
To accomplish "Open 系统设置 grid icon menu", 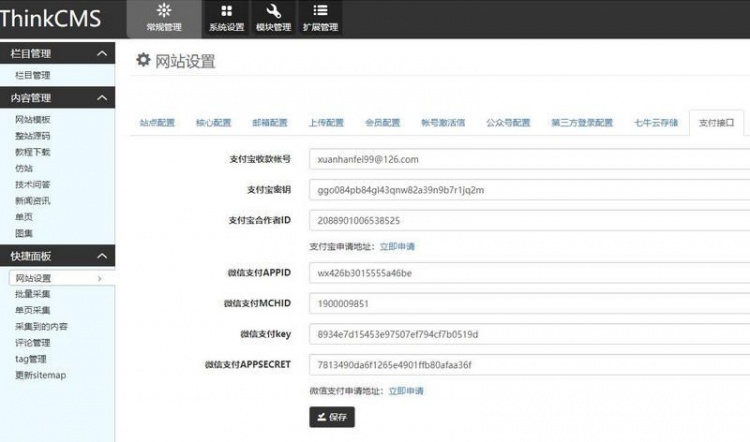I will [x=226, y=18].
